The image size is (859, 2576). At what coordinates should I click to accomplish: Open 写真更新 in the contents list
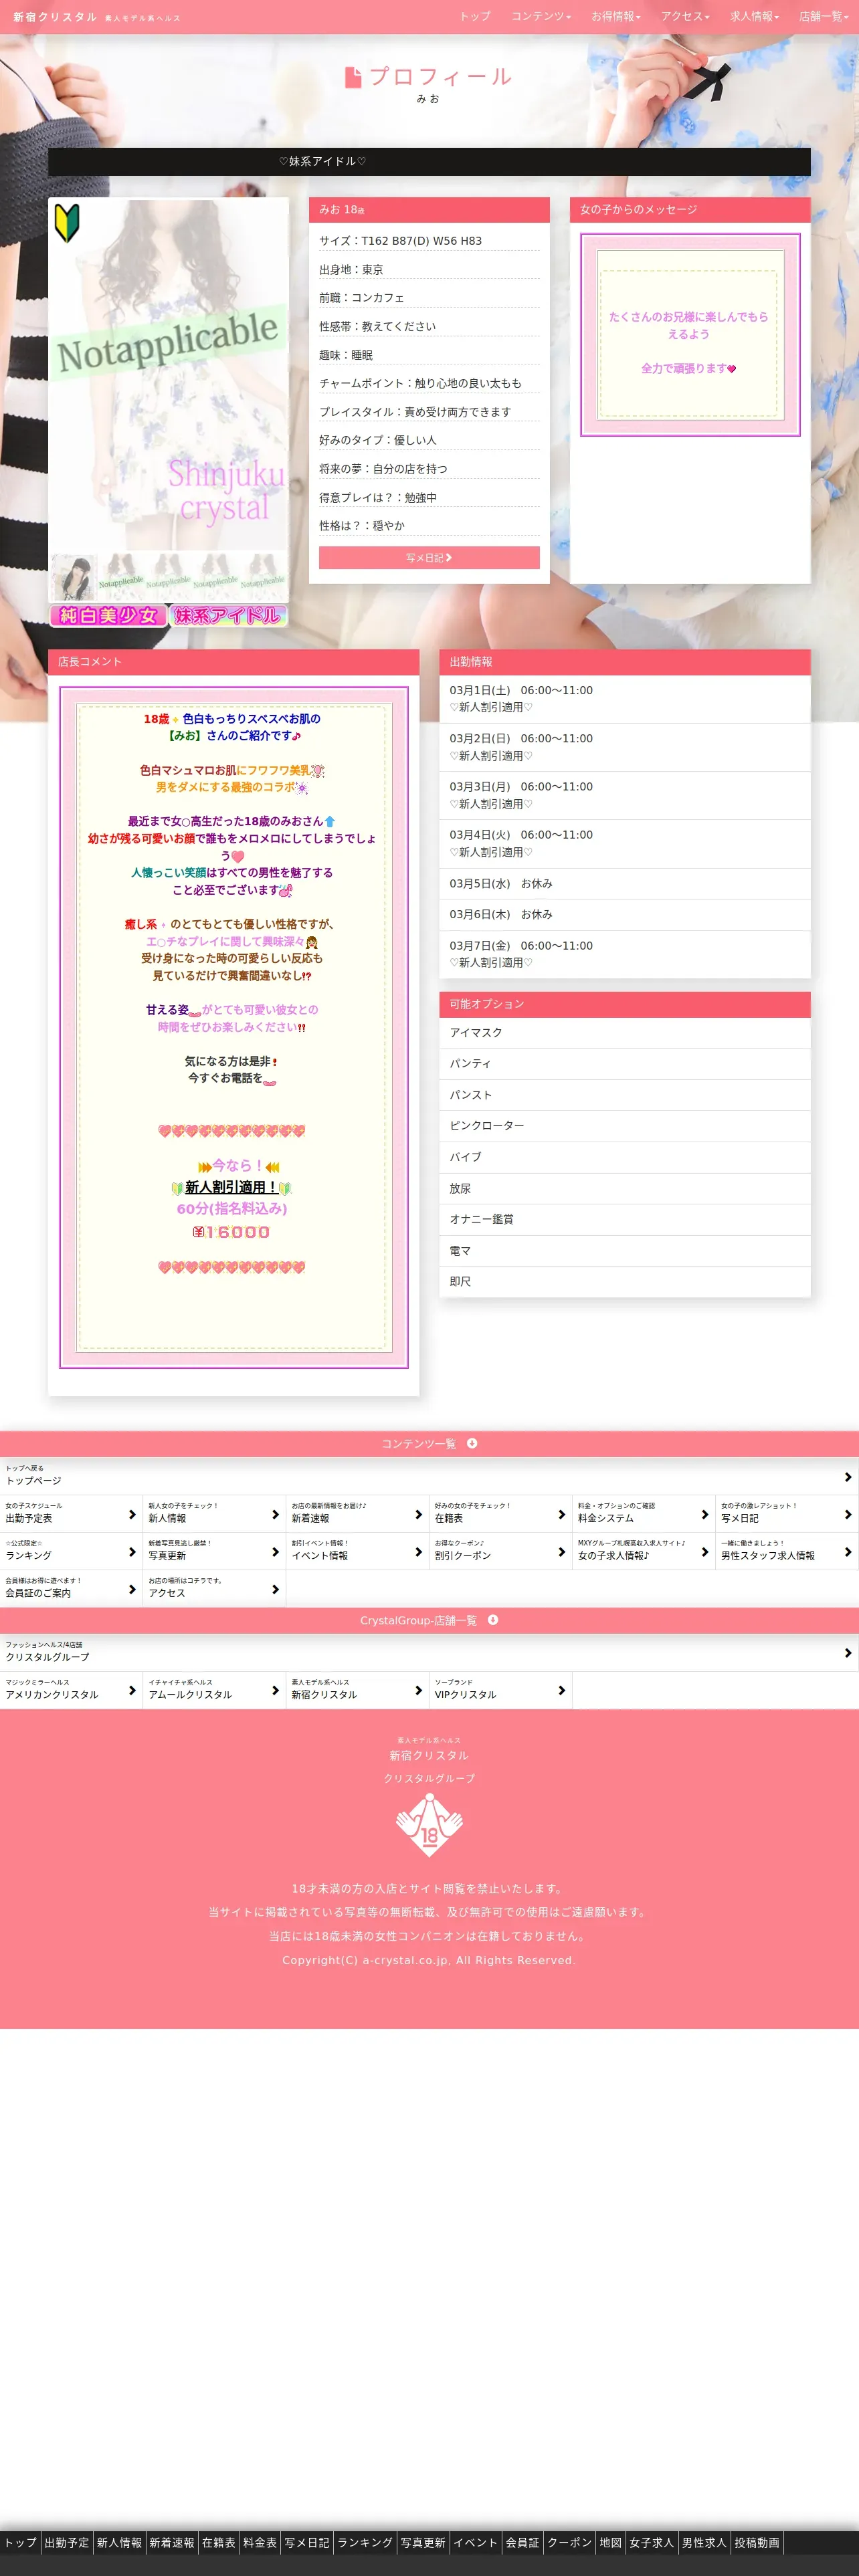click(x=214, y=1550)
